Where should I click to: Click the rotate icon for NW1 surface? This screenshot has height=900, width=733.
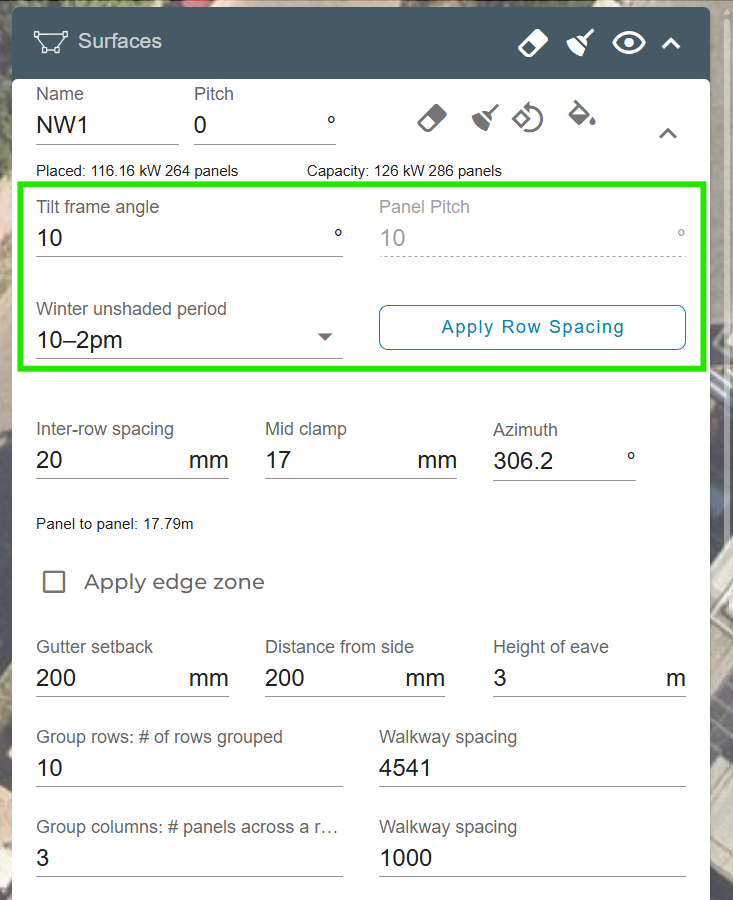coord(527,118)
